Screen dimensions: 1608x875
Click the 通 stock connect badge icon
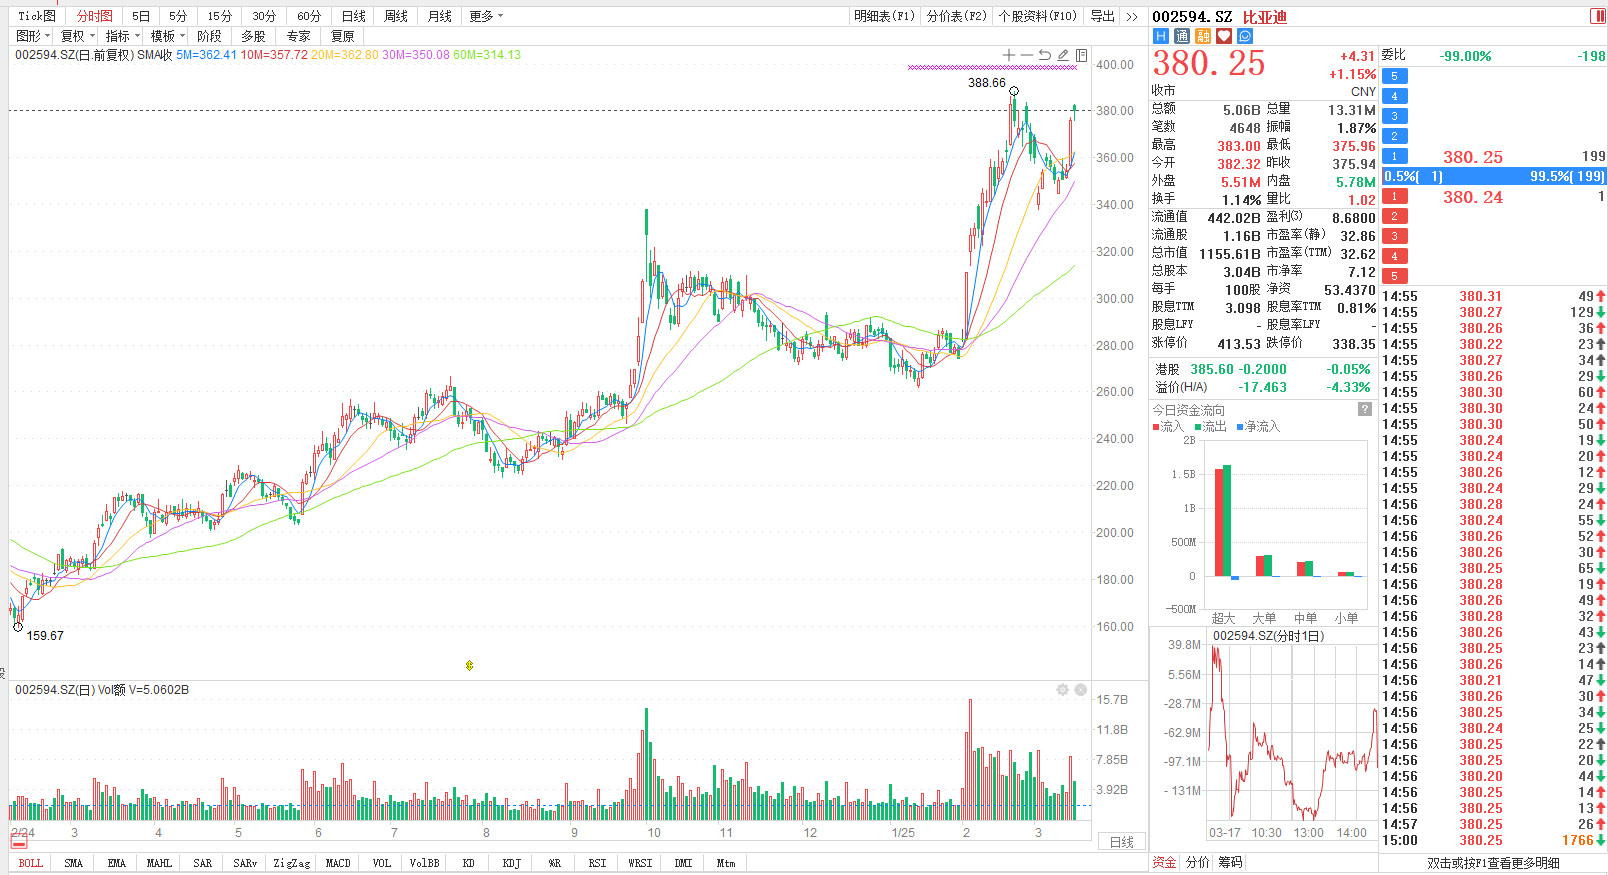point(1182,36)
